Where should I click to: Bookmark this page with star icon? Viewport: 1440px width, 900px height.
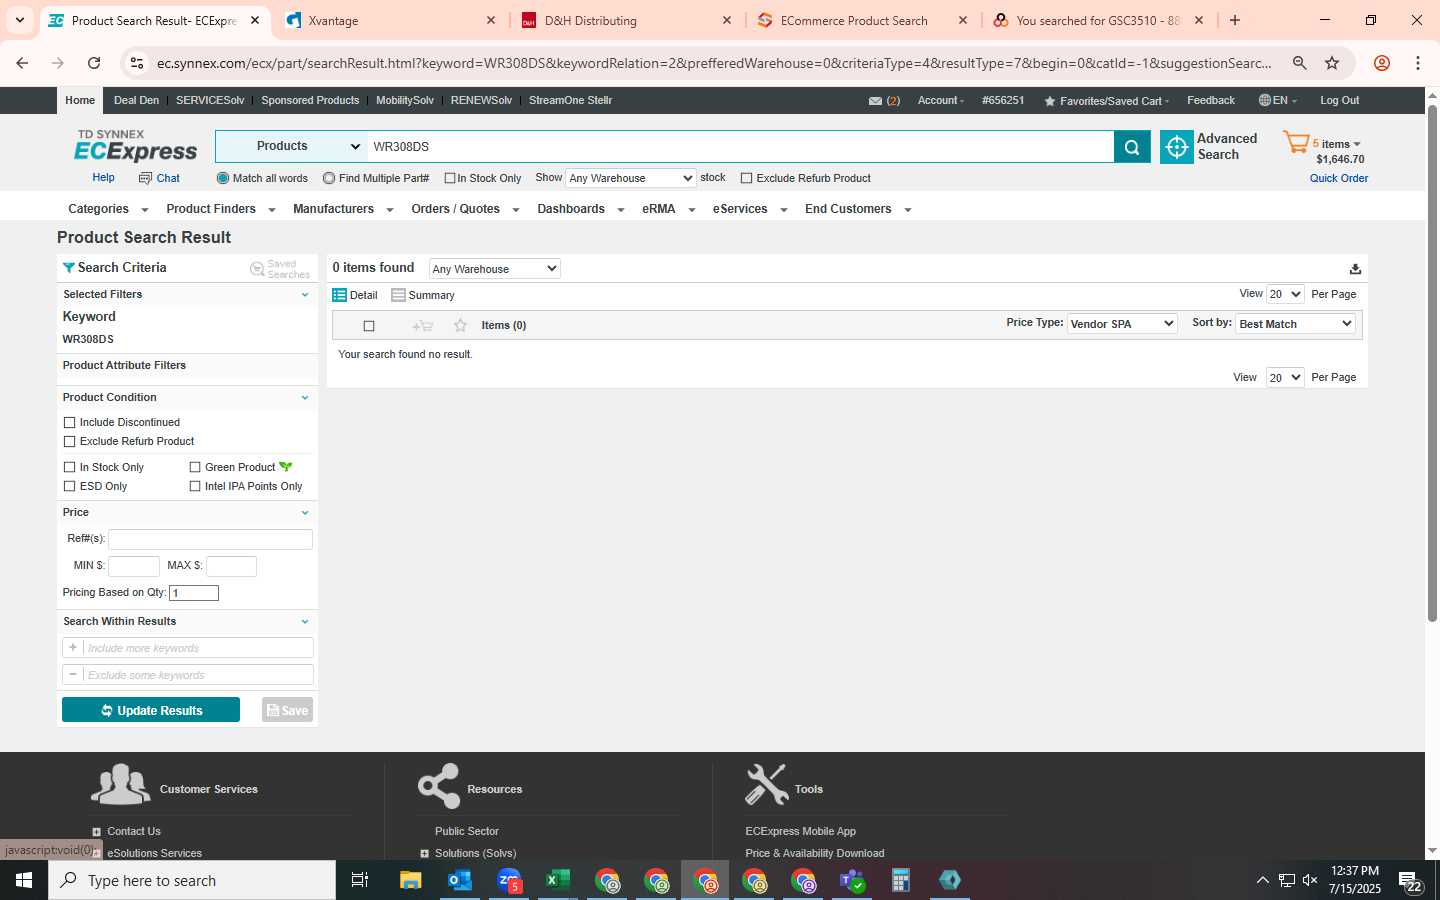[x=1332, y=63]
